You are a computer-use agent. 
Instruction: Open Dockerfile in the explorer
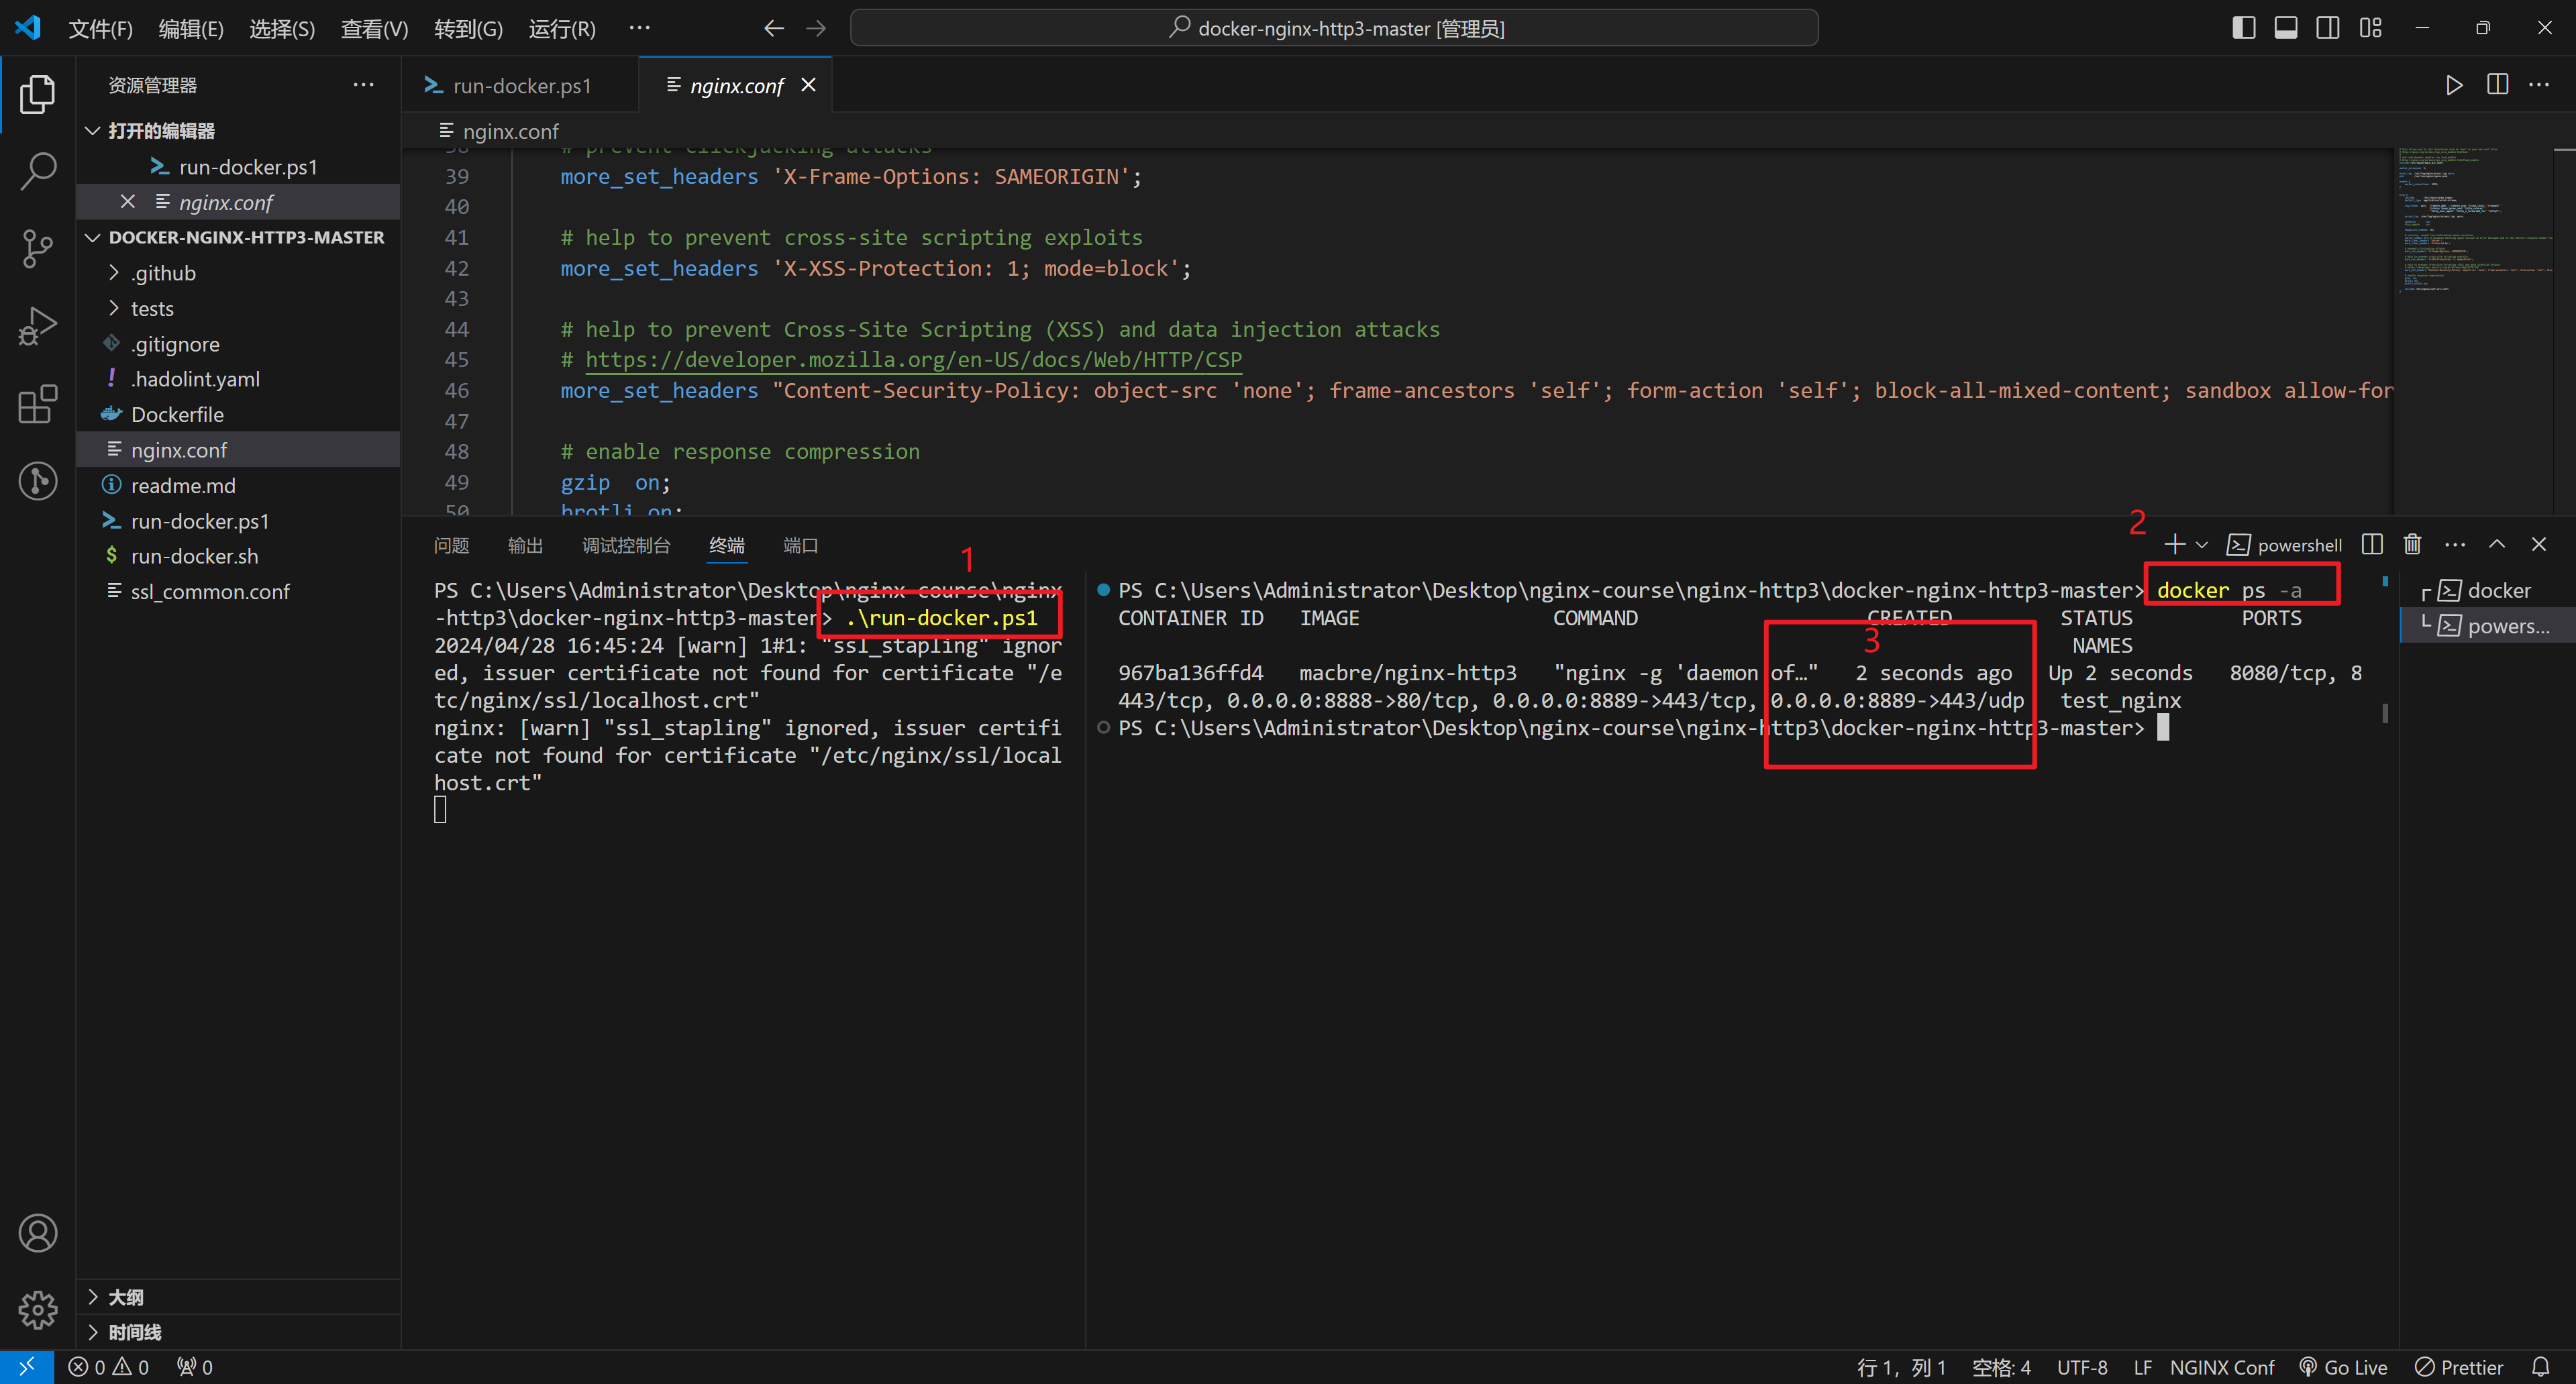point(238,414)
